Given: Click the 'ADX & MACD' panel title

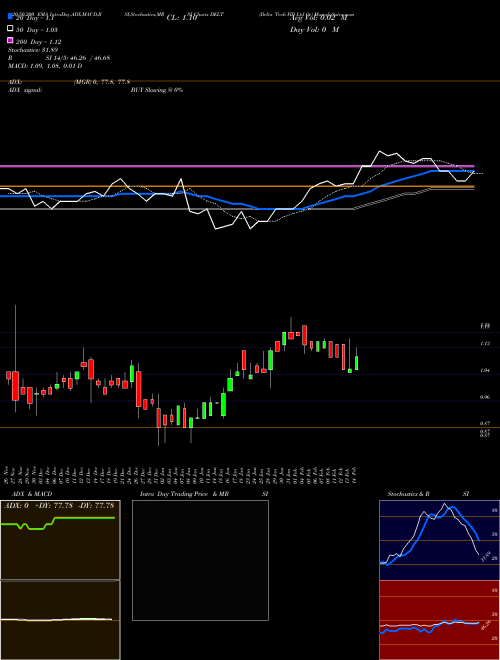Looking at the screenshot, I should click(x=32, y=494).
